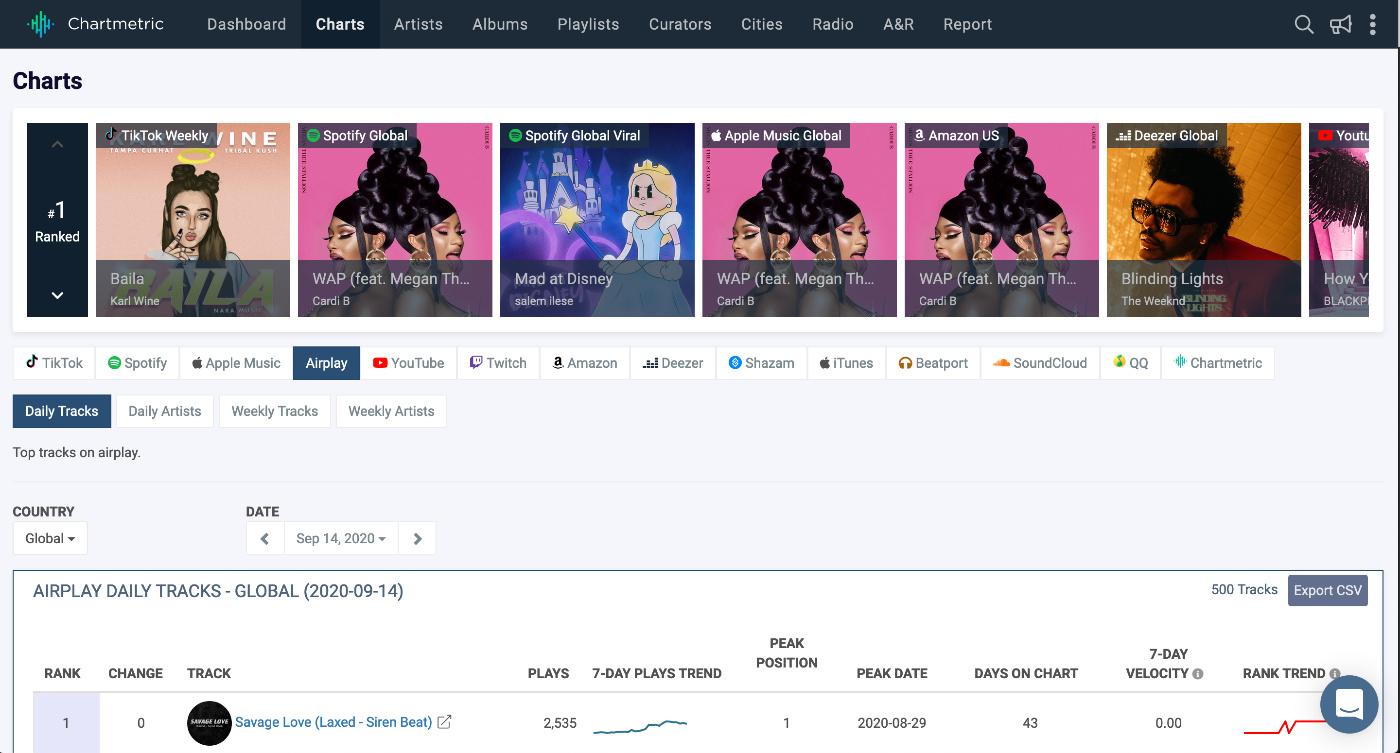
Task: Click the 7-day plays trend sparkline
Action: tap(640, 726)
